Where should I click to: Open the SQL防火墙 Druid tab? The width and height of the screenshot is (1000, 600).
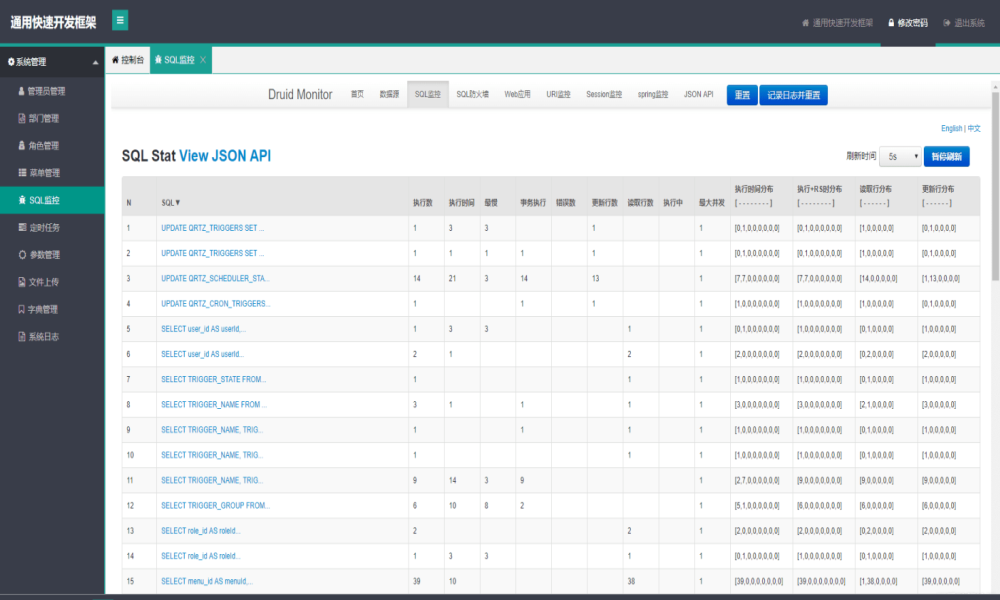(473, 94)
